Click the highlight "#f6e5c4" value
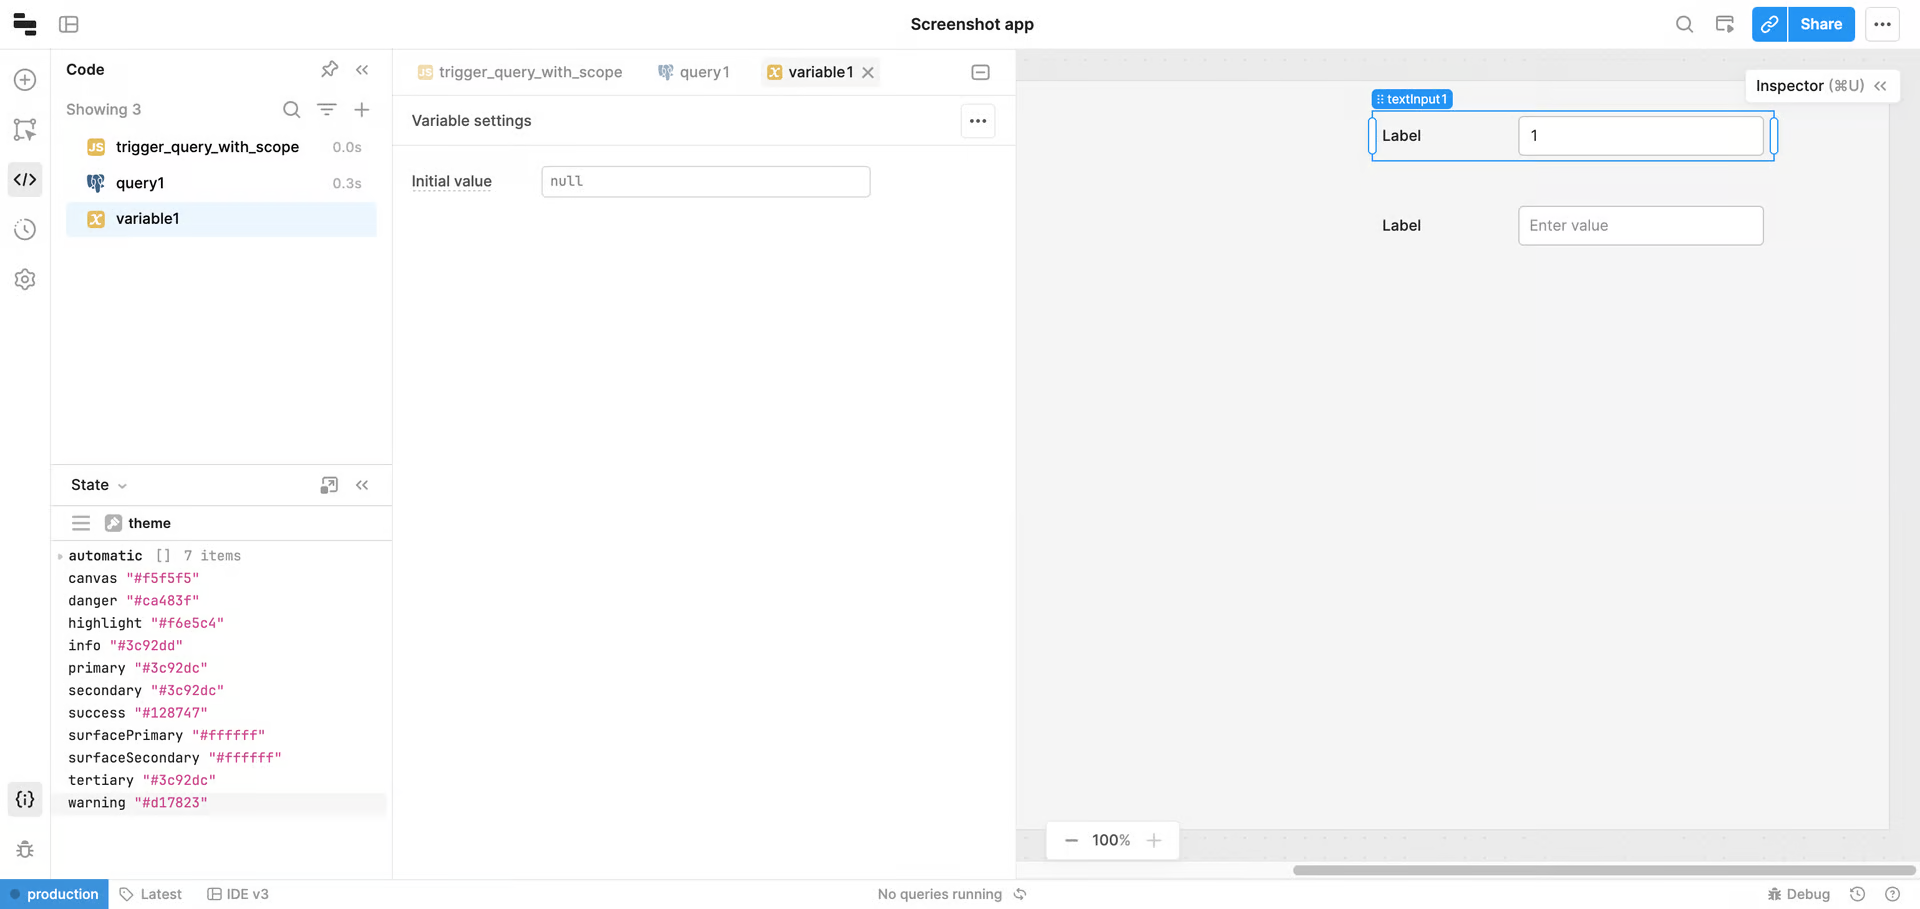Image resolution: width=1920 pixels, height=909 pixels. (187, 623)
